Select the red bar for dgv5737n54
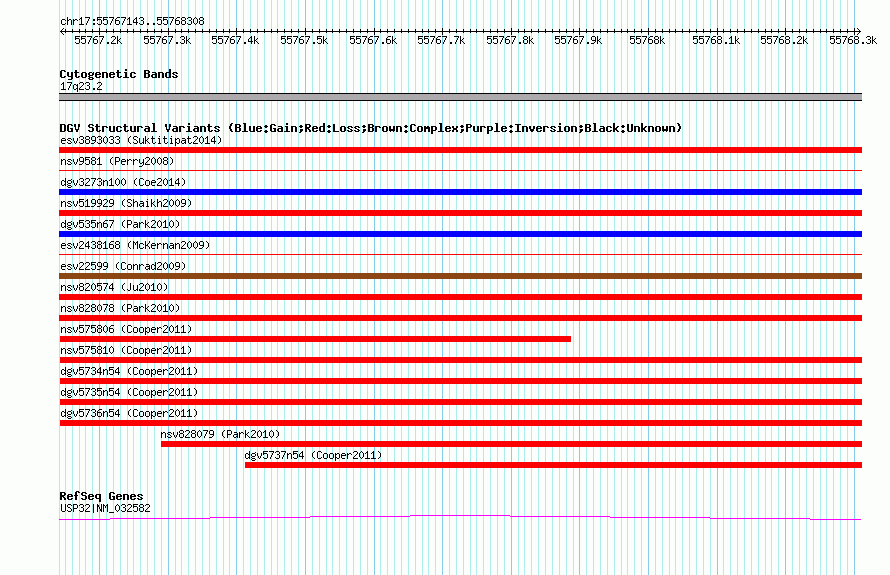This screenshot has height=575, width=890. [x=553, y=465]
